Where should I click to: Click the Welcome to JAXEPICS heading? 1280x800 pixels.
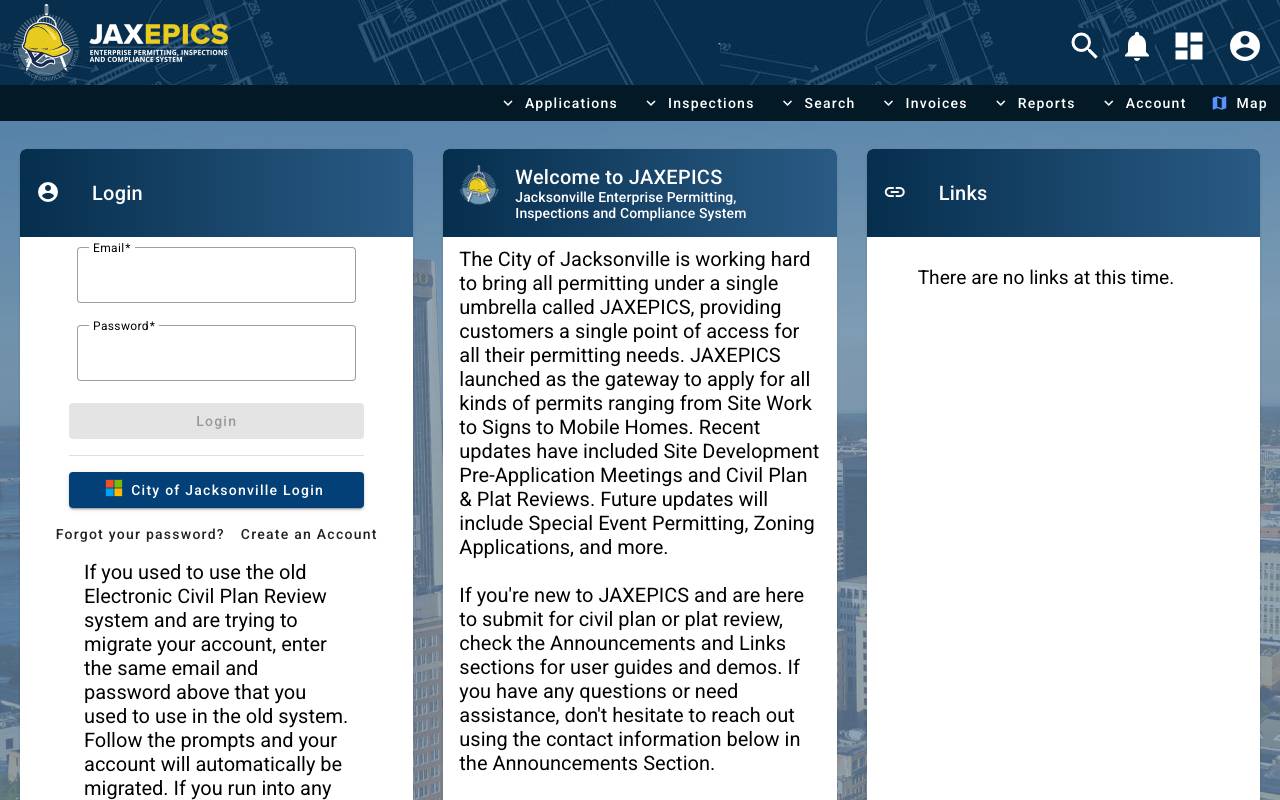[619, 177]
